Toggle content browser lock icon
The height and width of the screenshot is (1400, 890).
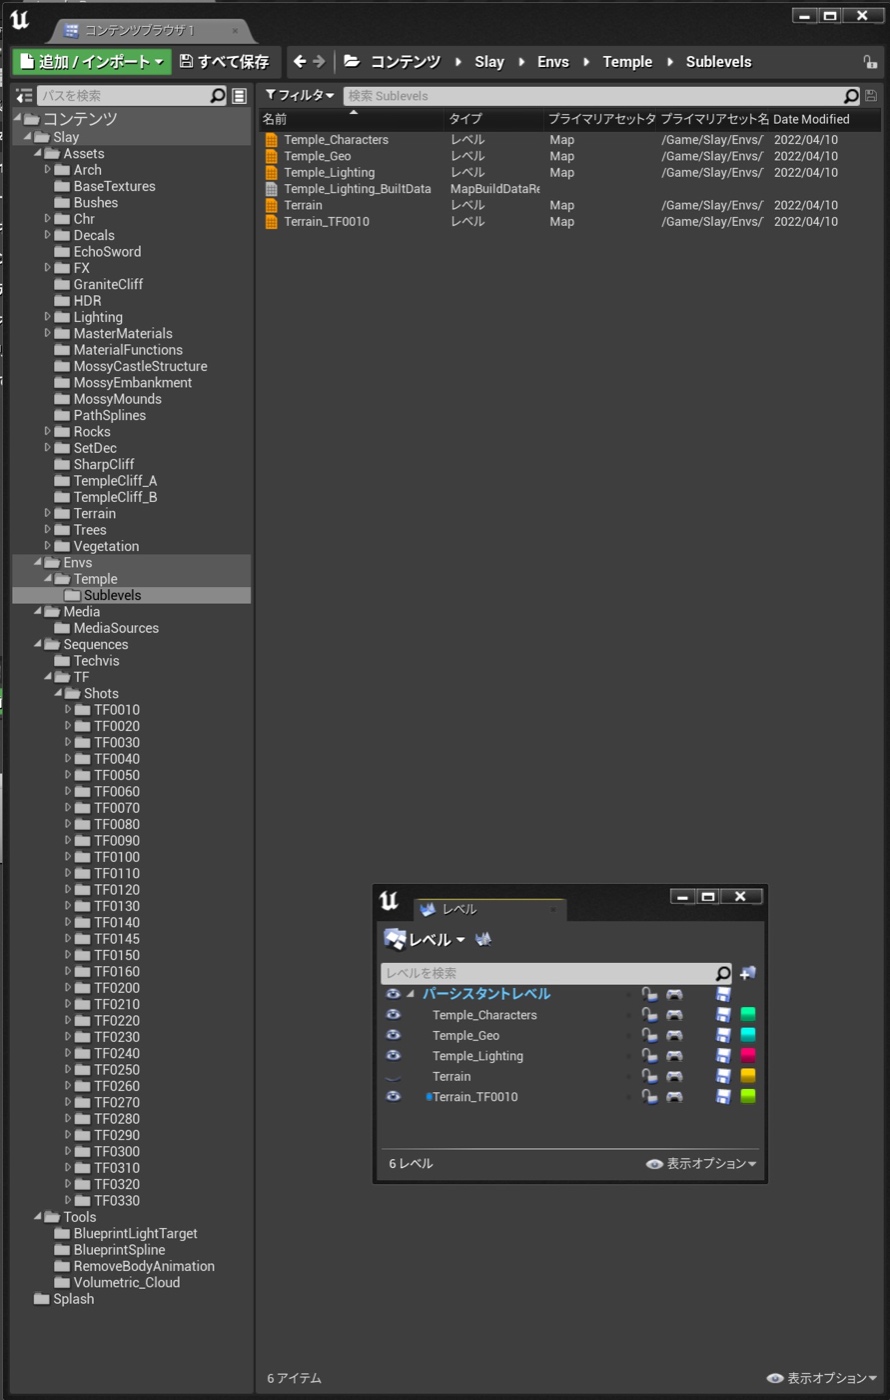pos(870,62)
